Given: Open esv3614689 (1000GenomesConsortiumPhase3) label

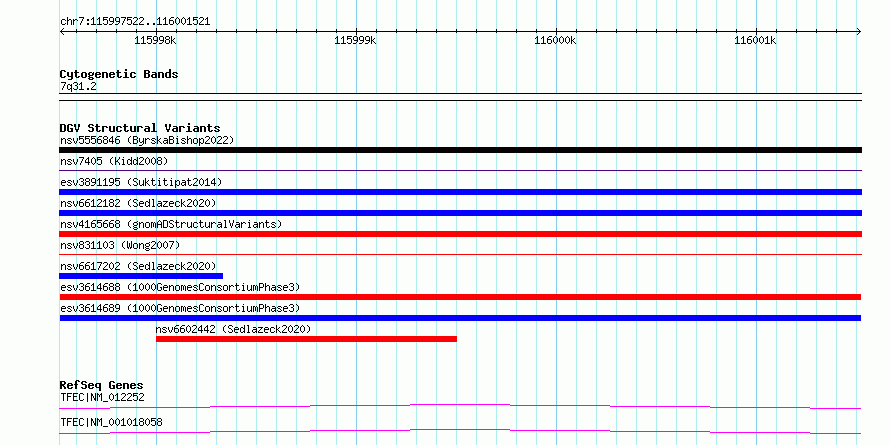Looking at the screenshot, I should (180, 308).
